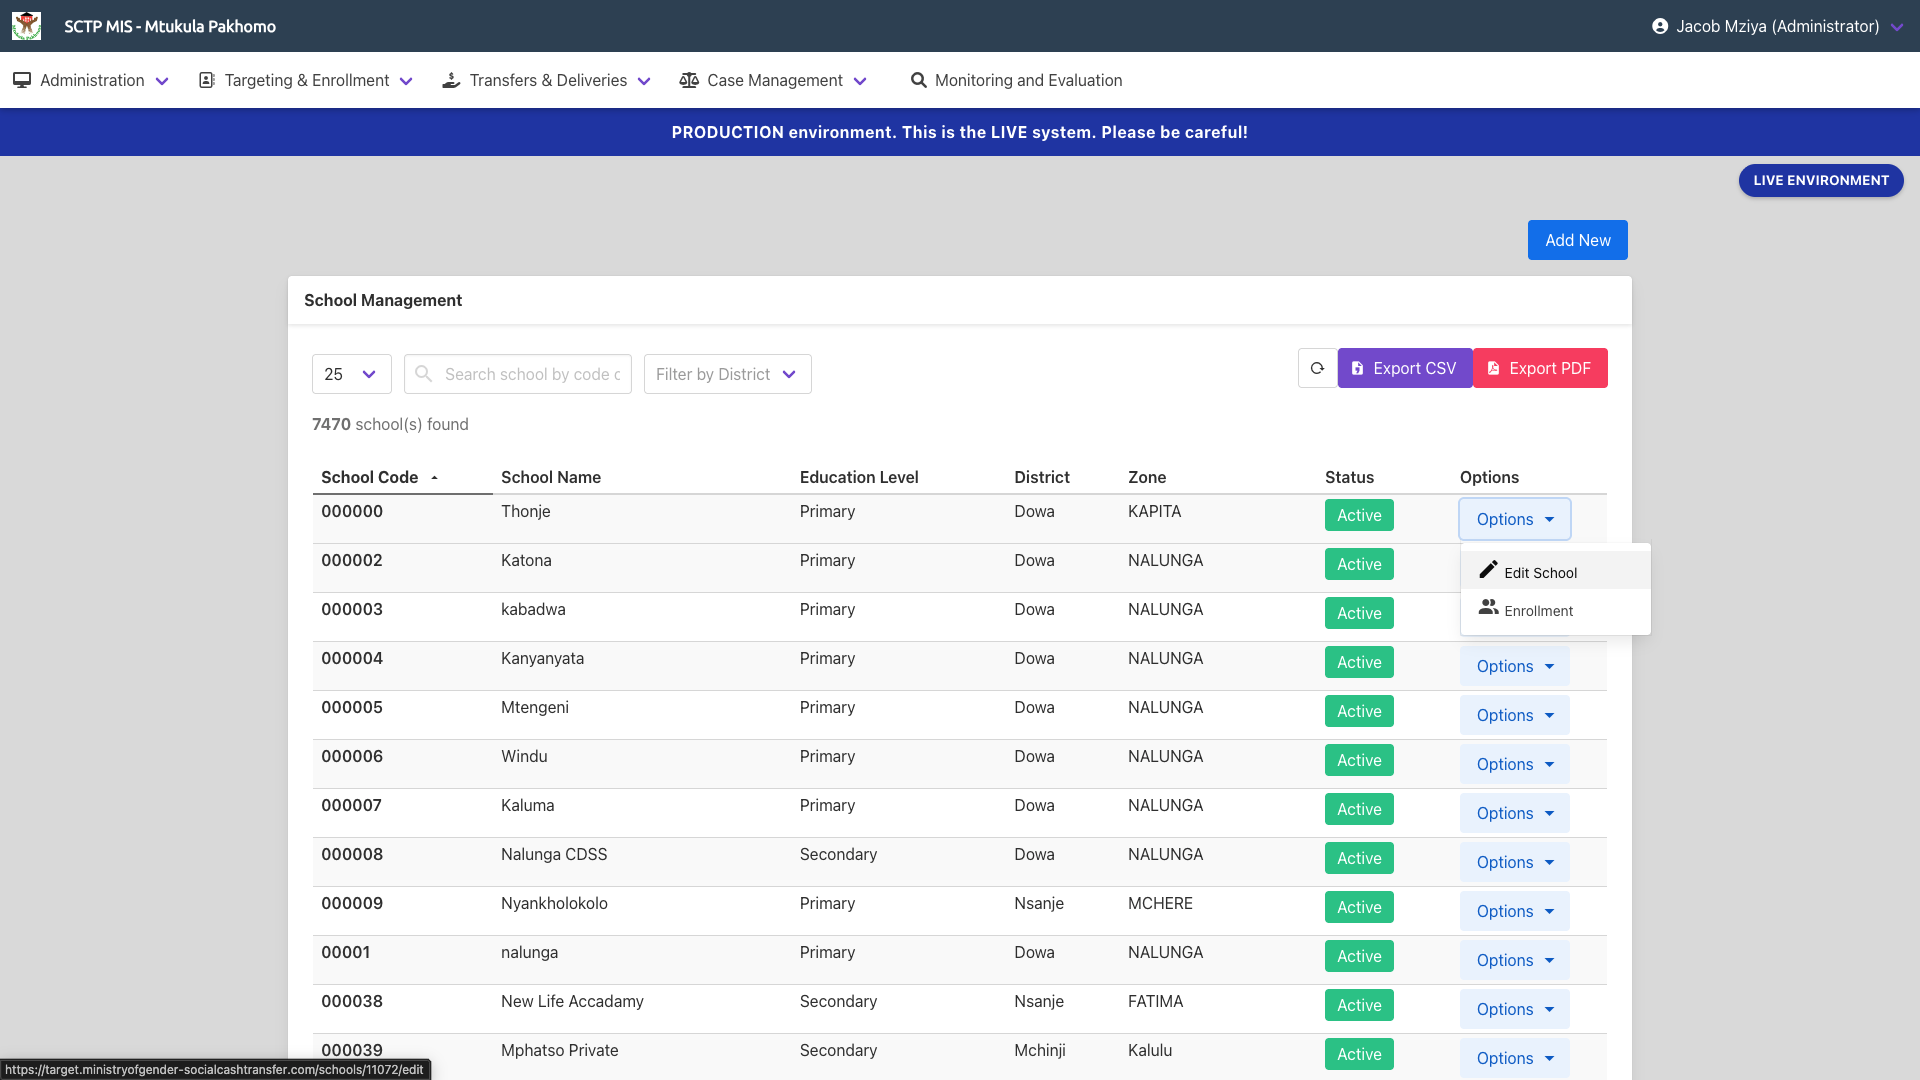1920x1080 pixels.
Task: Go to Monitoring and Evaluation
Action: pos(1016,80)
